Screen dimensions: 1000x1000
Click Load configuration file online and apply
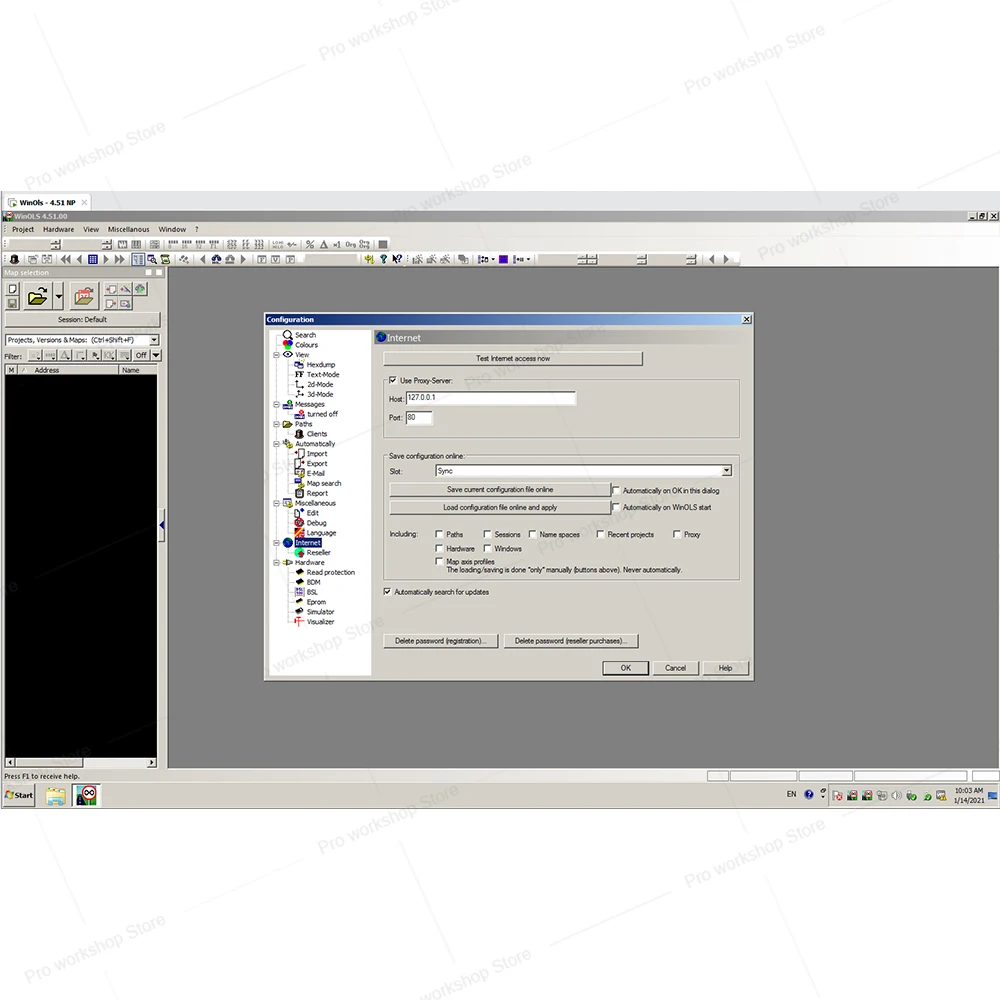(500, 508)
